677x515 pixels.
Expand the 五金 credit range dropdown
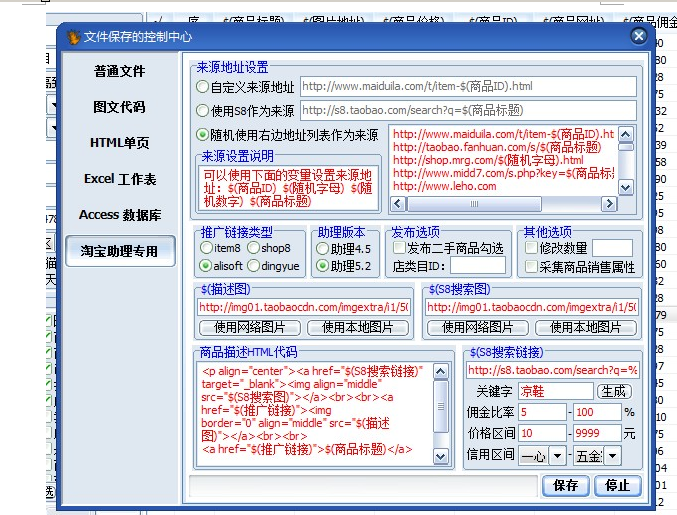[x=612, y=455]
